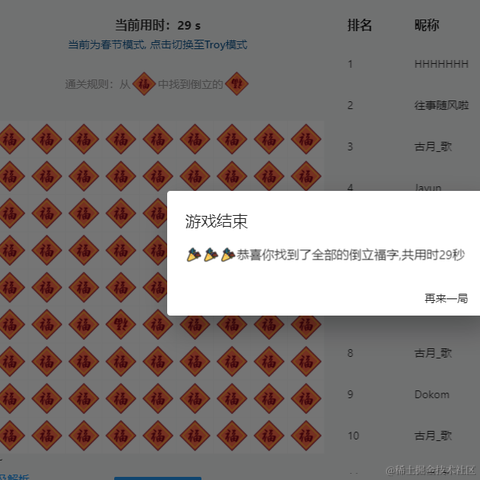Select rank 9 player Dokom
The height and width of the screenshot is (480, 480).
[x=432, y=394]
